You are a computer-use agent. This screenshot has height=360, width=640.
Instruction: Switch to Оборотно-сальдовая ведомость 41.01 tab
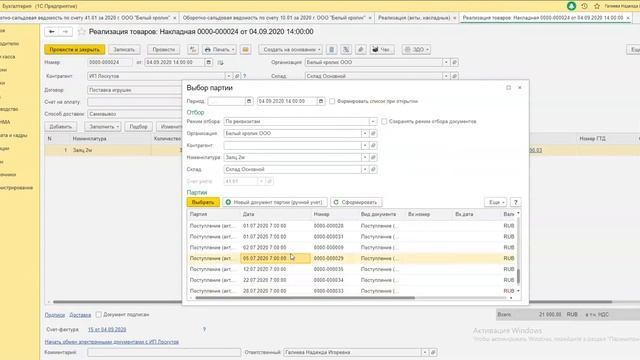[86, 18]
